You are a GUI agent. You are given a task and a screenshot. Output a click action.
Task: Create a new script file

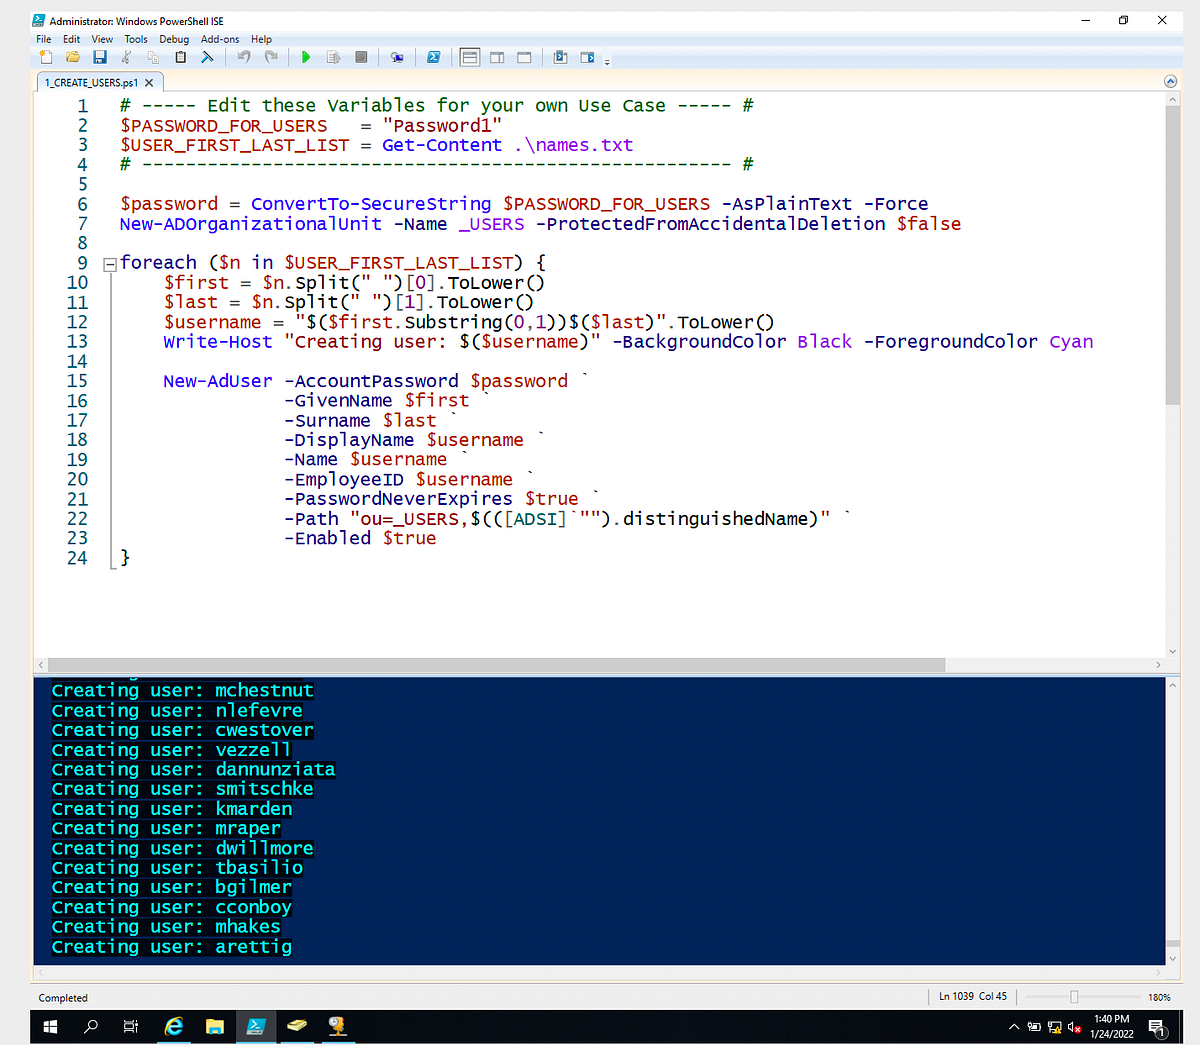point(46,57)
